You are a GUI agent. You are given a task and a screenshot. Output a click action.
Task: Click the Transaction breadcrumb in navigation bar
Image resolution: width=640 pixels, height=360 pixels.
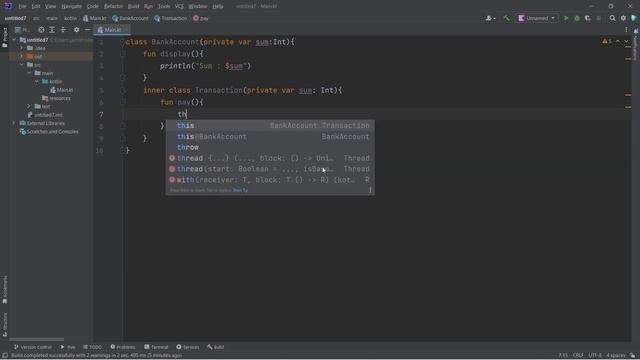171,18
